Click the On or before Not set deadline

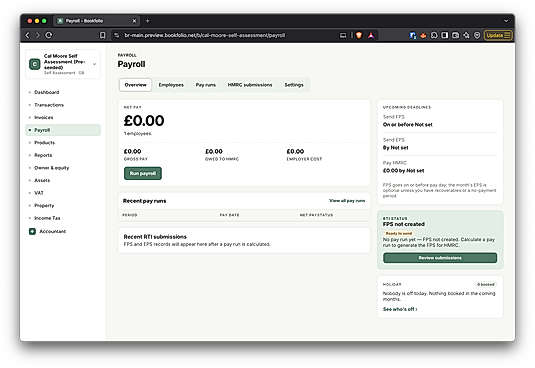(407, 124)
